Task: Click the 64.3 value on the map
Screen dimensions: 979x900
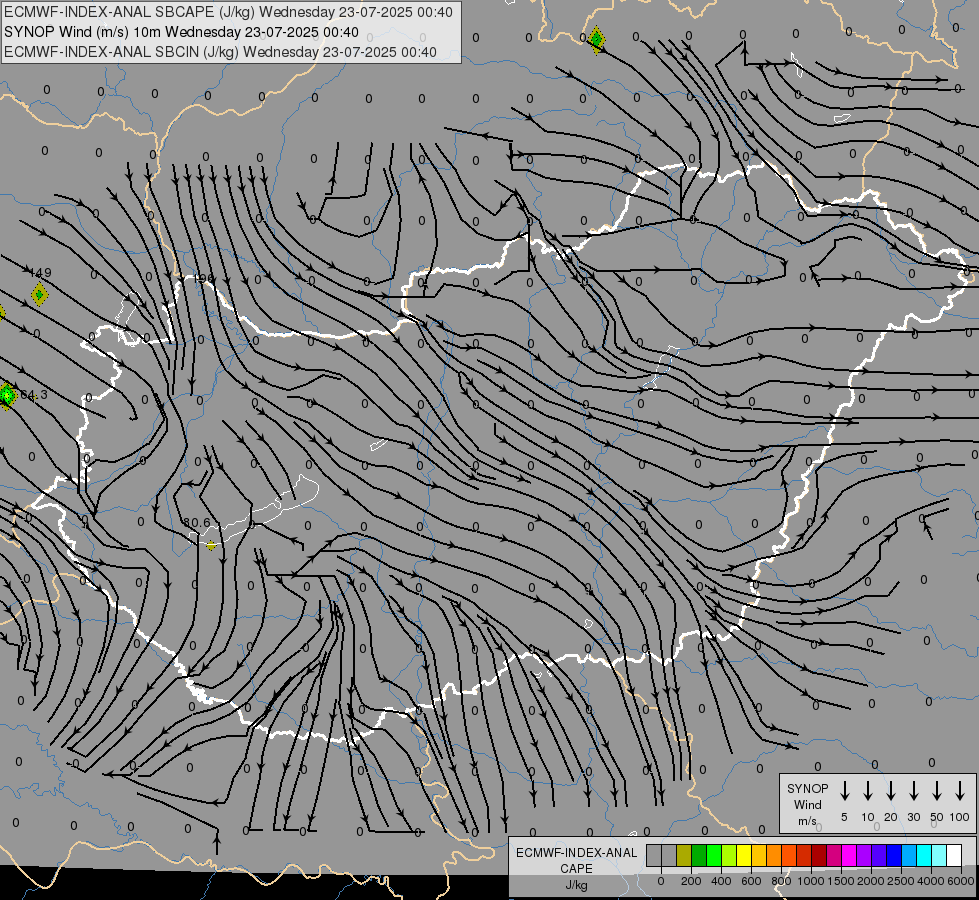Action: tap(34, 395)
